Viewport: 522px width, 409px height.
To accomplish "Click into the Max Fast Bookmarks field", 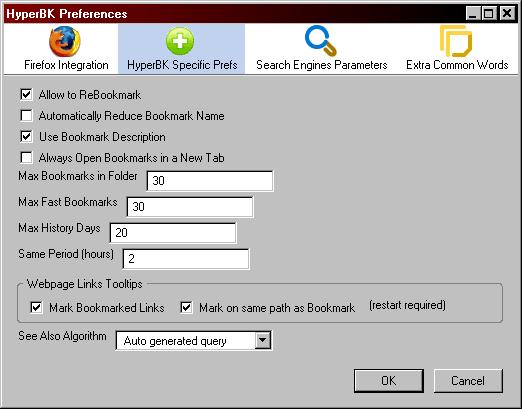I will pyautogui.click(x=190, y=207).
